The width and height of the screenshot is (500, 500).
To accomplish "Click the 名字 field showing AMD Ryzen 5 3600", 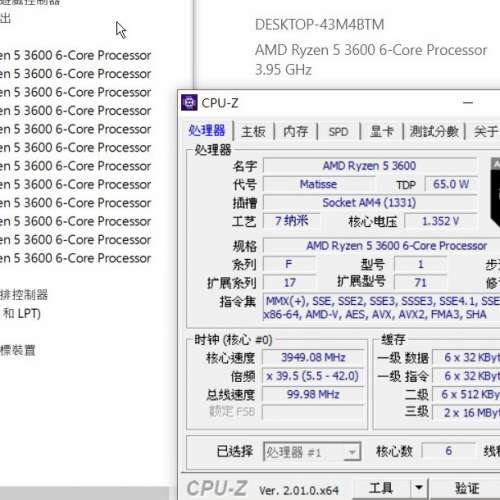I will 369,166.
